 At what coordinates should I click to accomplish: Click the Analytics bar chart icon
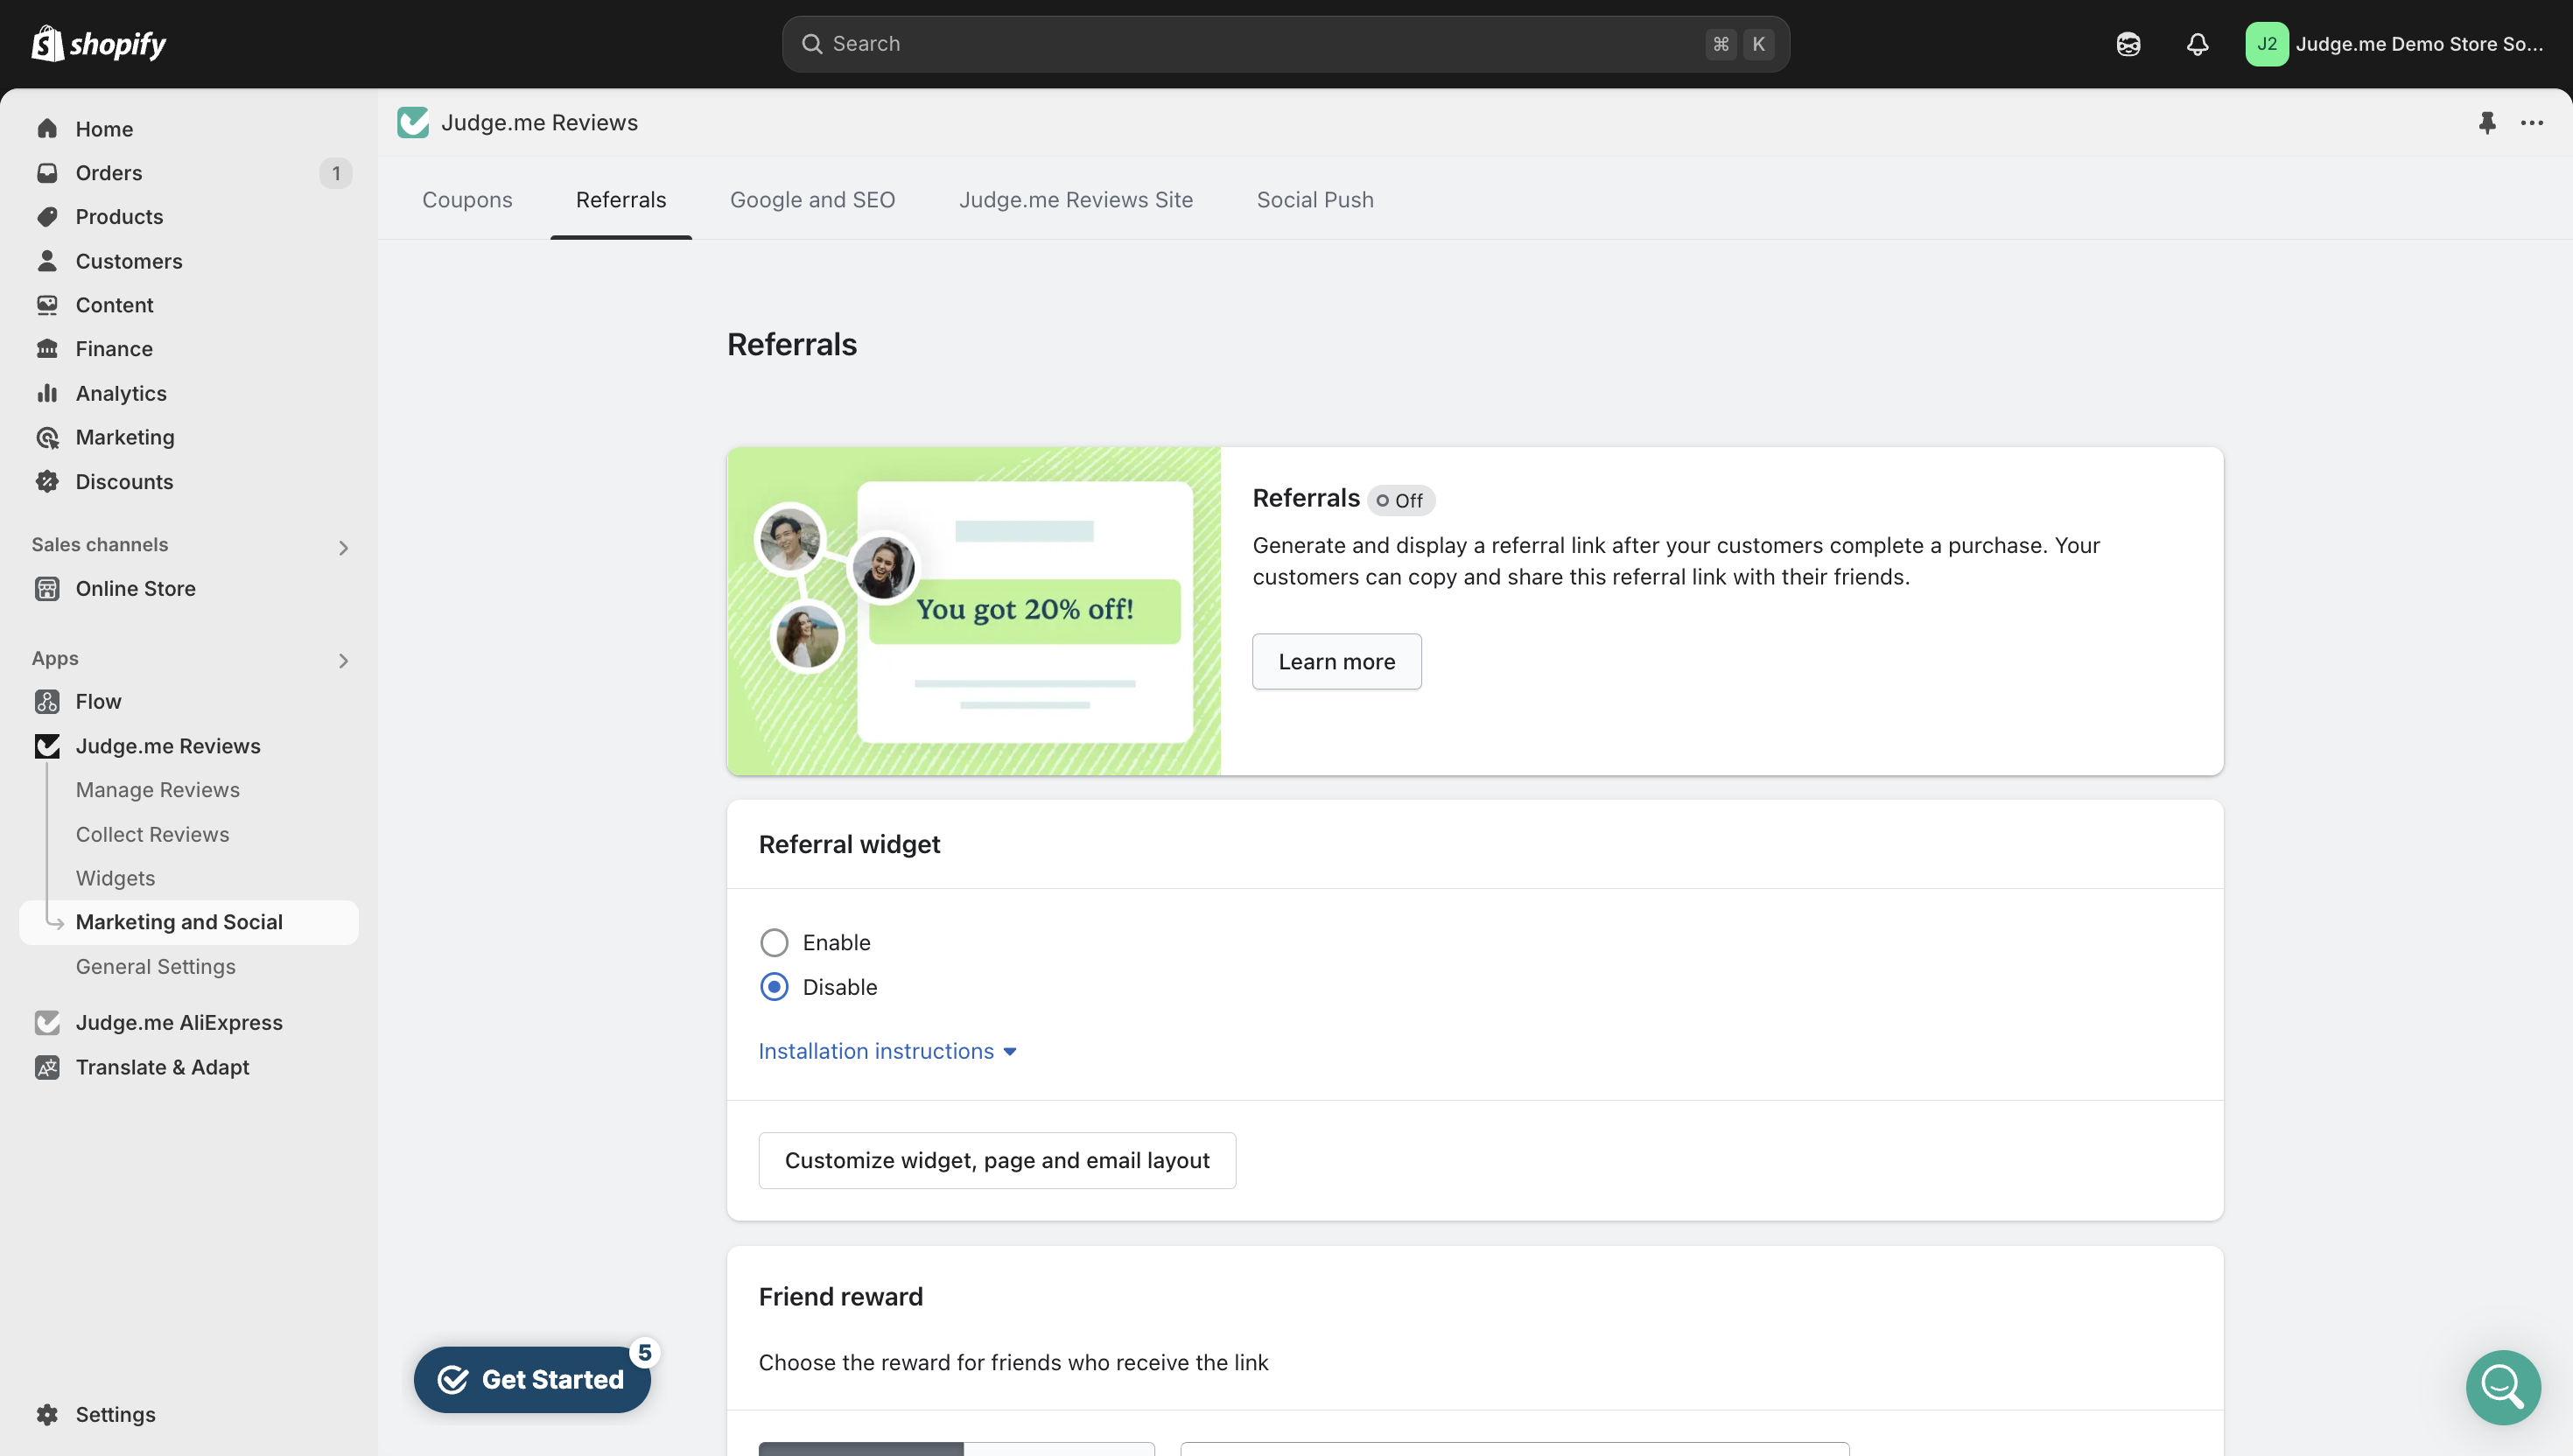coord(47,393)
